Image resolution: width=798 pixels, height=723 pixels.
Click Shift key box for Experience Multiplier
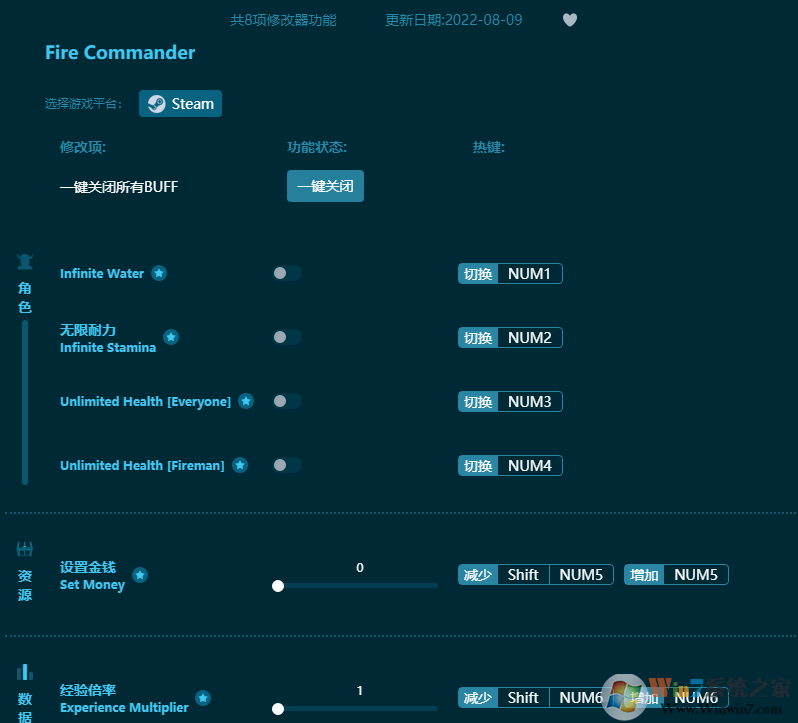pyautogui.click(x=523, y=698)
